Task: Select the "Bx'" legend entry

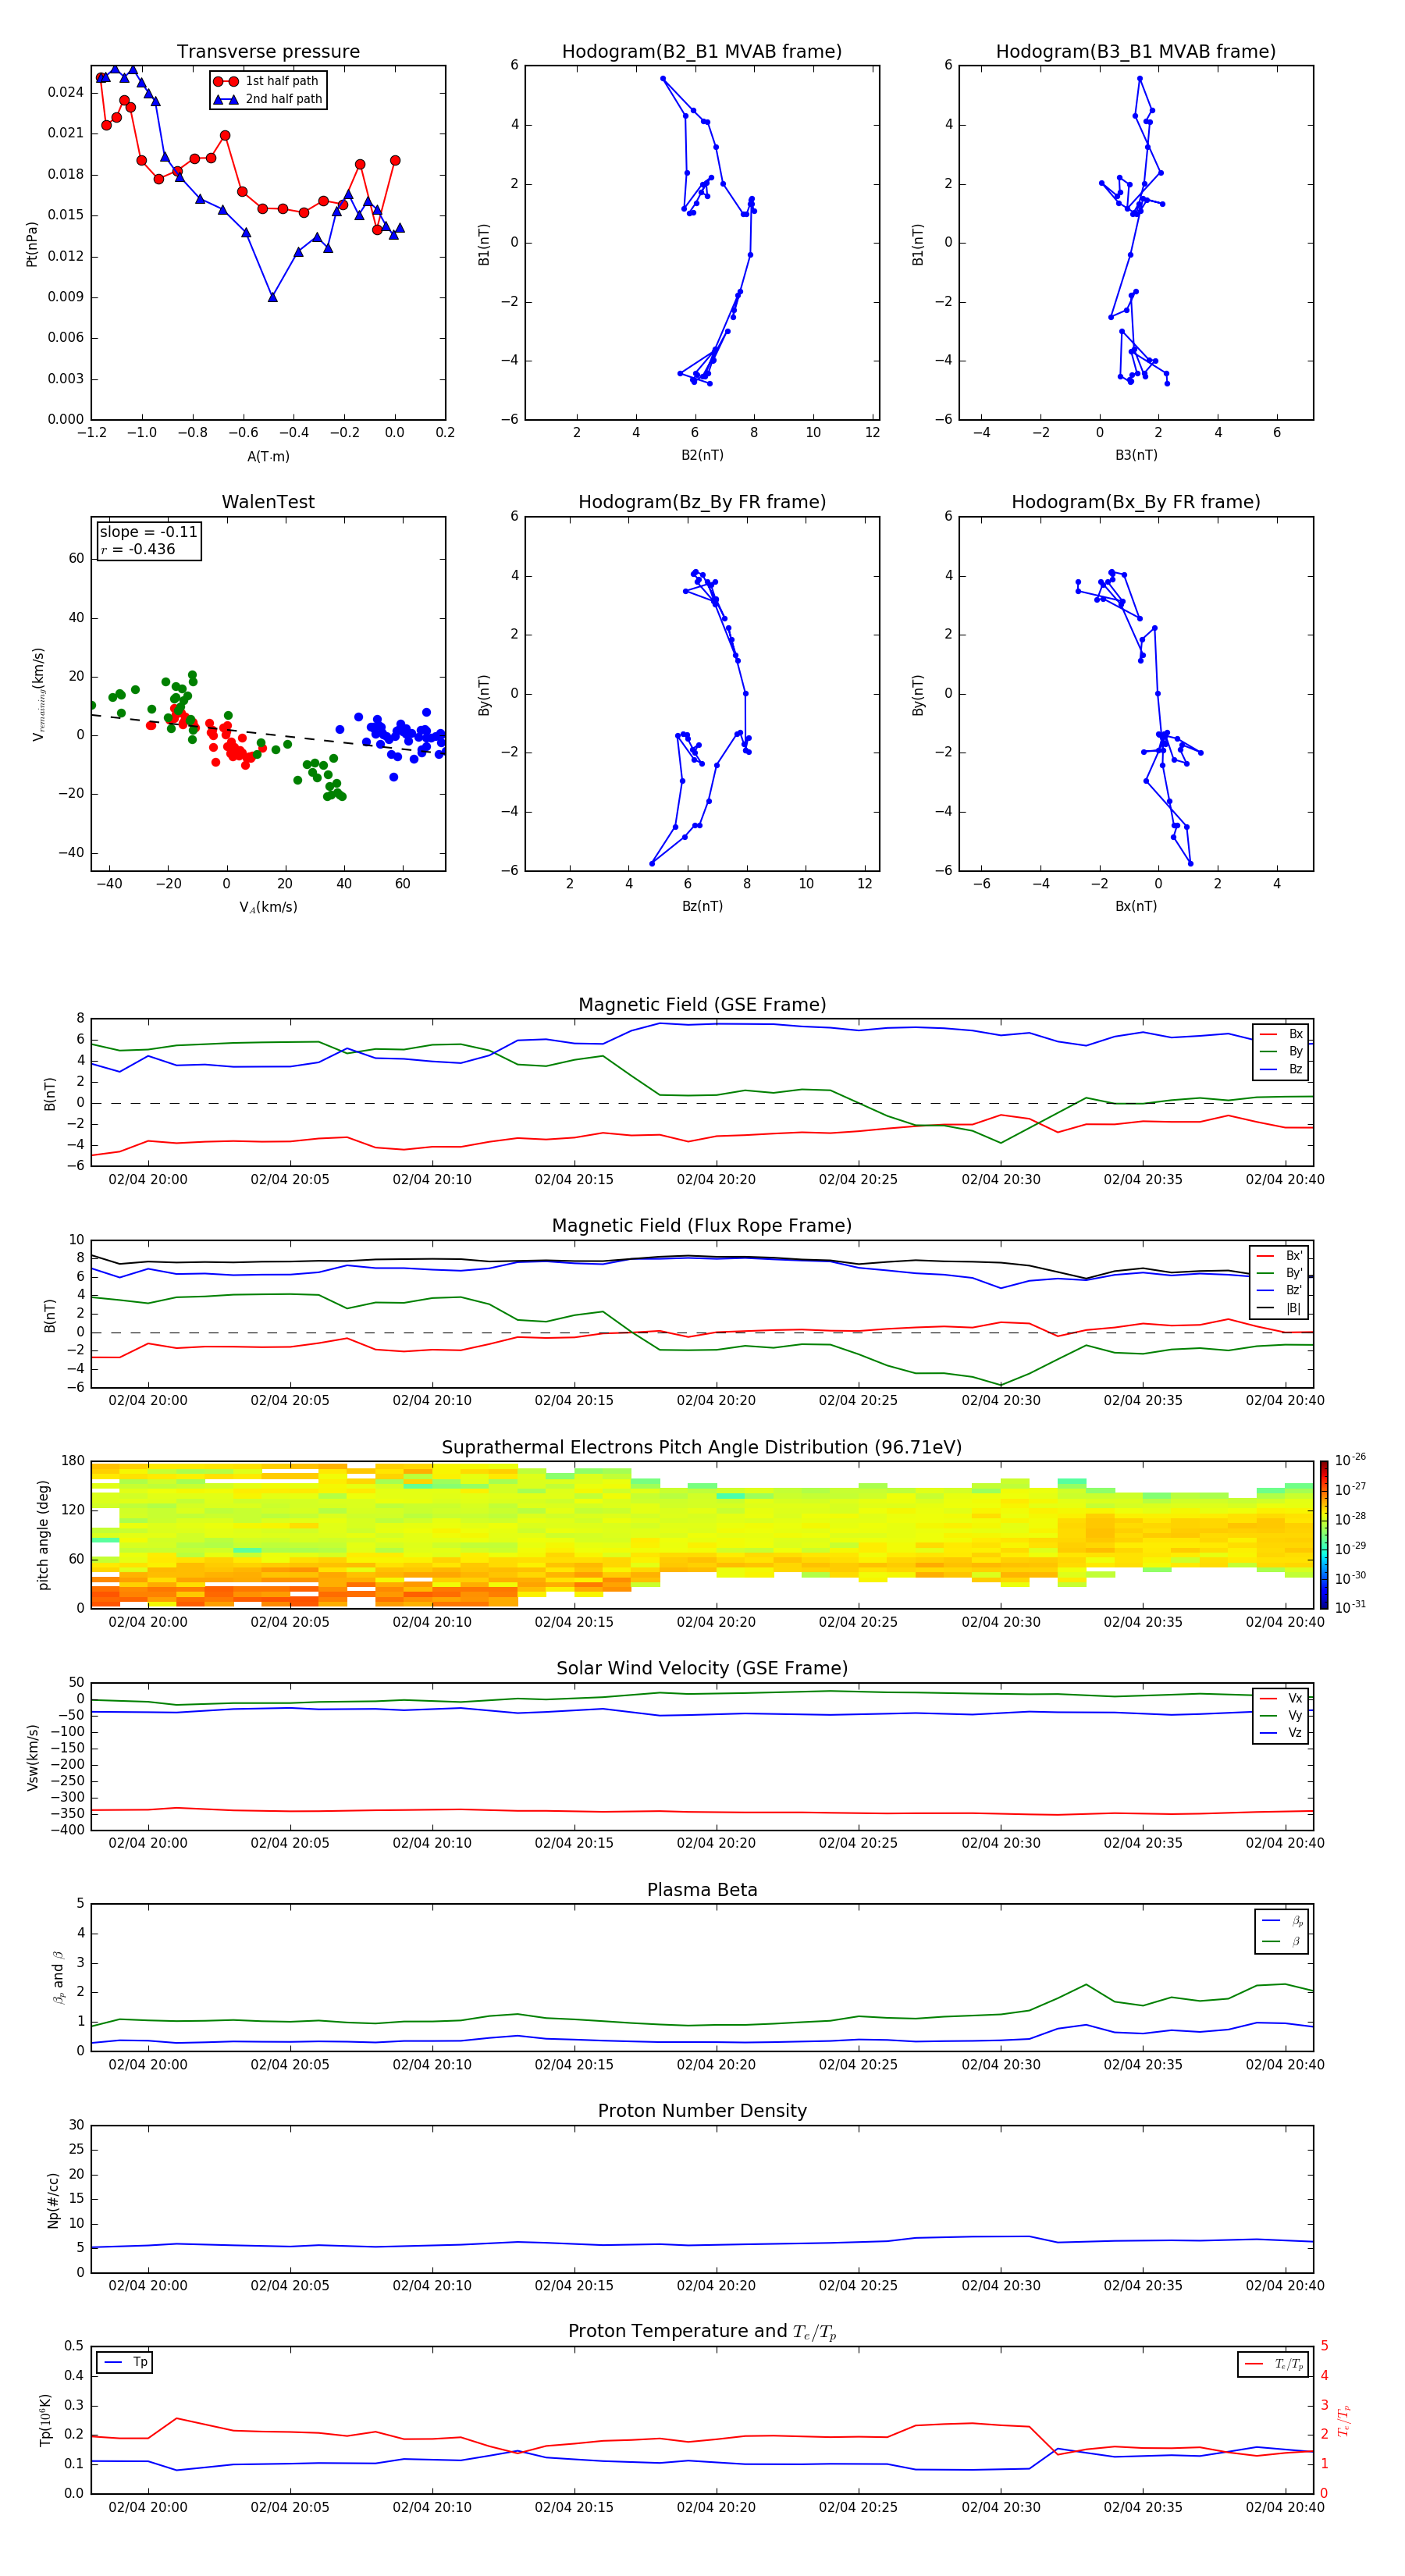Action: pos(1280,1256)
